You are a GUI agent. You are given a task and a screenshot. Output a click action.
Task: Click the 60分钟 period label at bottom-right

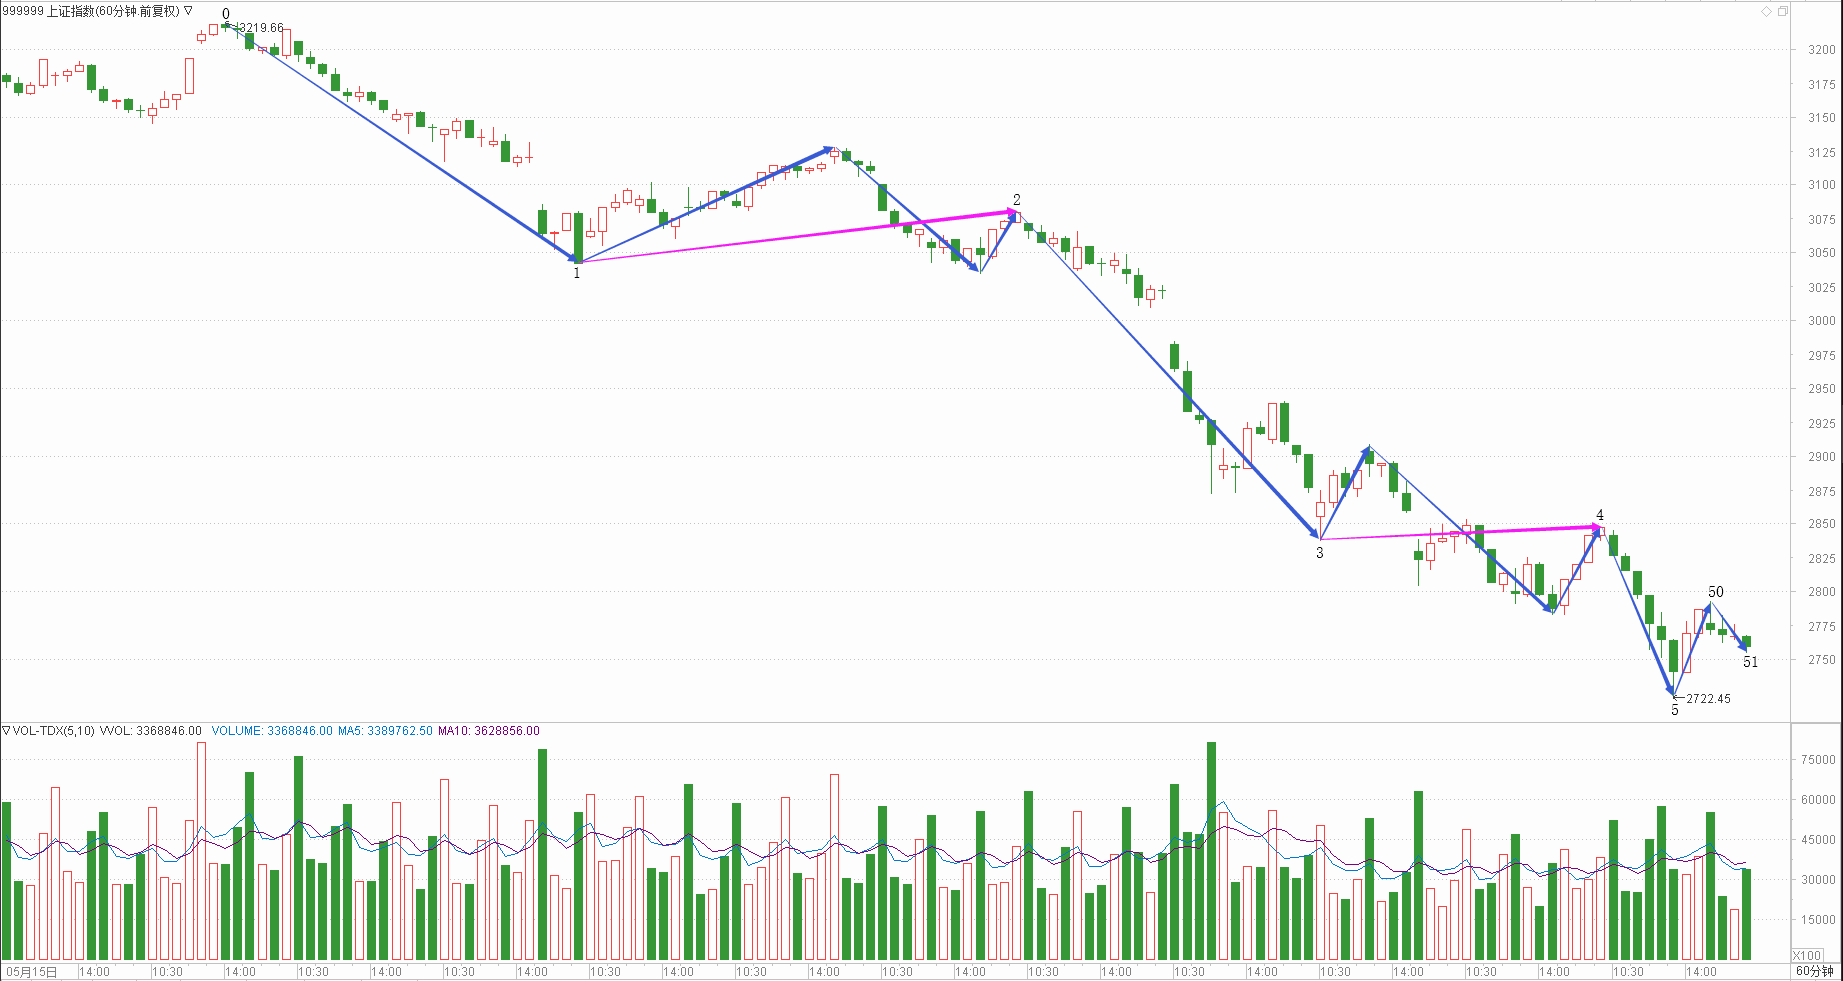coord(1814,971)
